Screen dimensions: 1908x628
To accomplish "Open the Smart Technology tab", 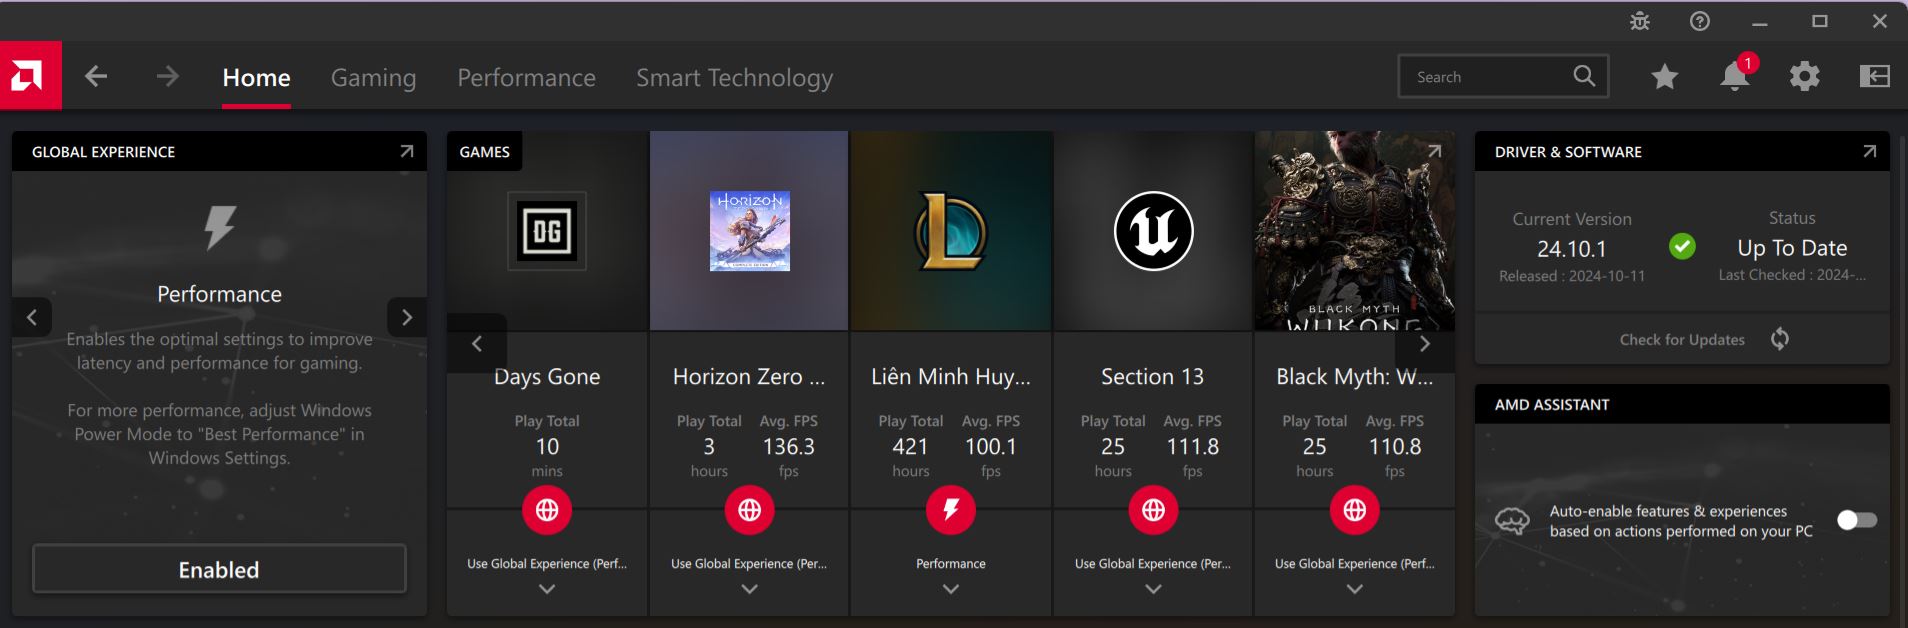I will tap(734, 77).
